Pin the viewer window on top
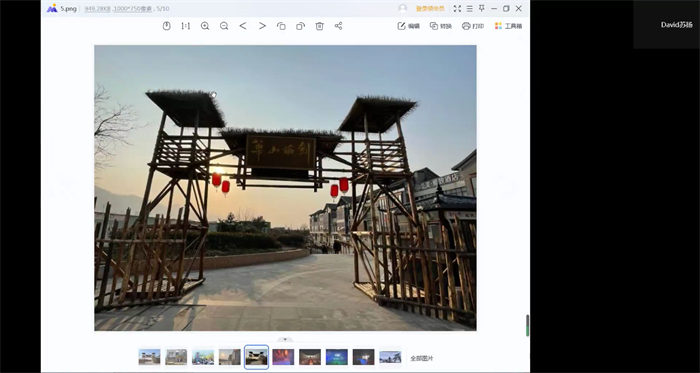This screenshot has height=373, width=700. coord(482,8)
